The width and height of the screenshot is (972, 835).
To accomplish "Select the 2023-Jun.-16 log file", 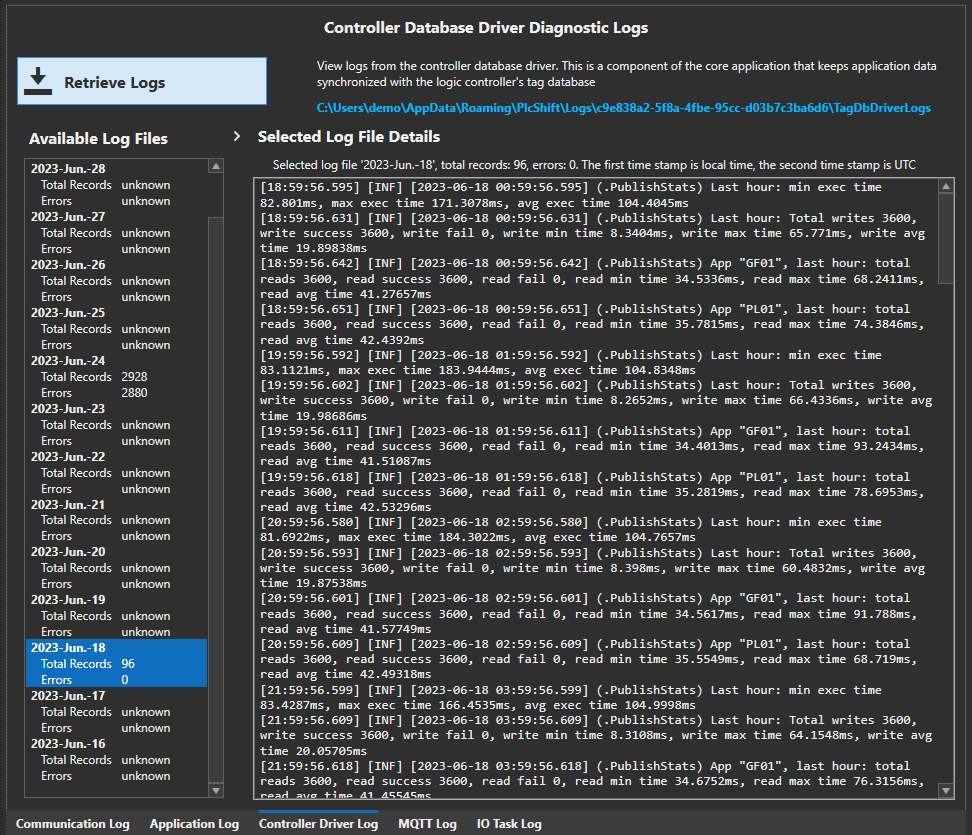I will pyautogui.click(x=117, y=759).
